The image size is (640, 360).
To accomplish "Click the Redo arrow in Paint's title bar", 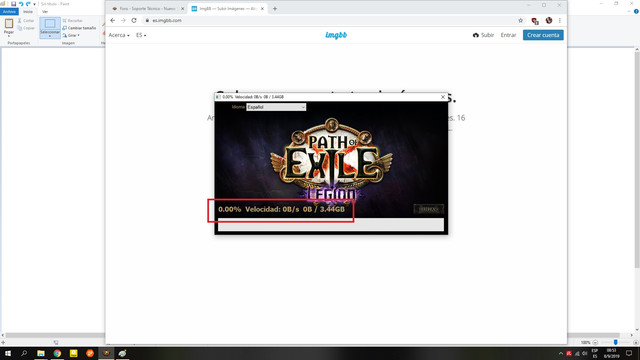I will [x=28, y=4].
